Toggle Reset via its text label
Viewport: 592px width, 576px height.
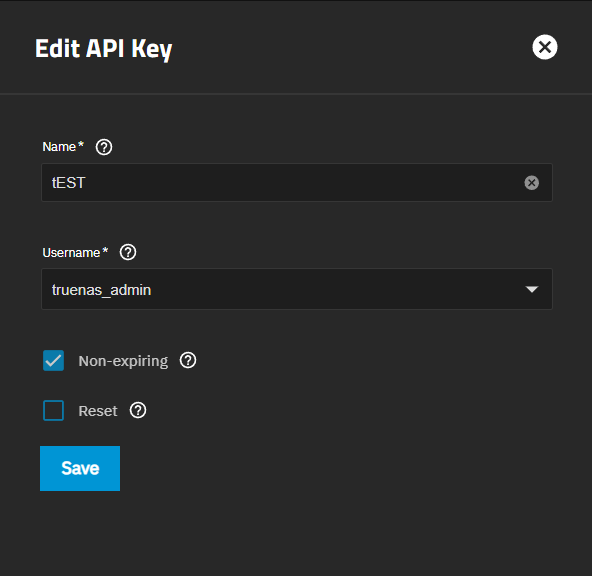point(98,411)
